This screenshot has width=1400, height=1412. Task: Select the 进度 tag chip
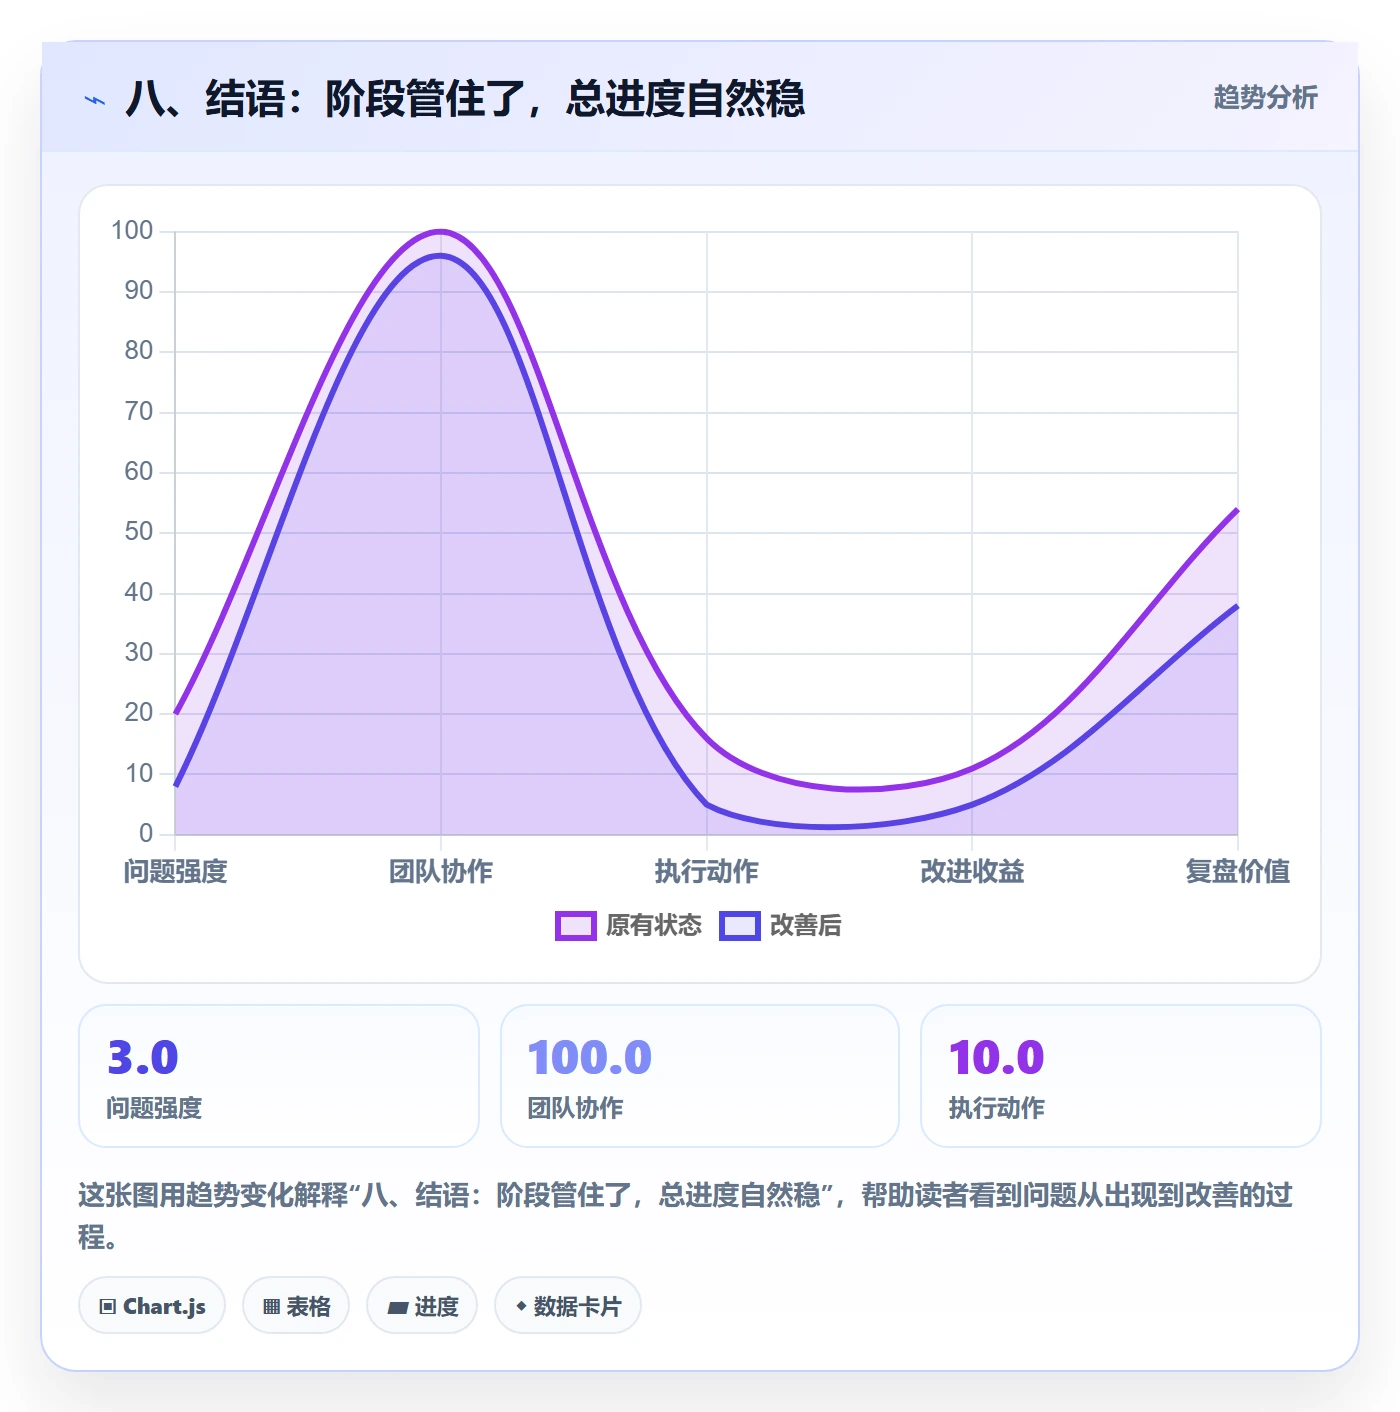click(x=422, y=1306)
